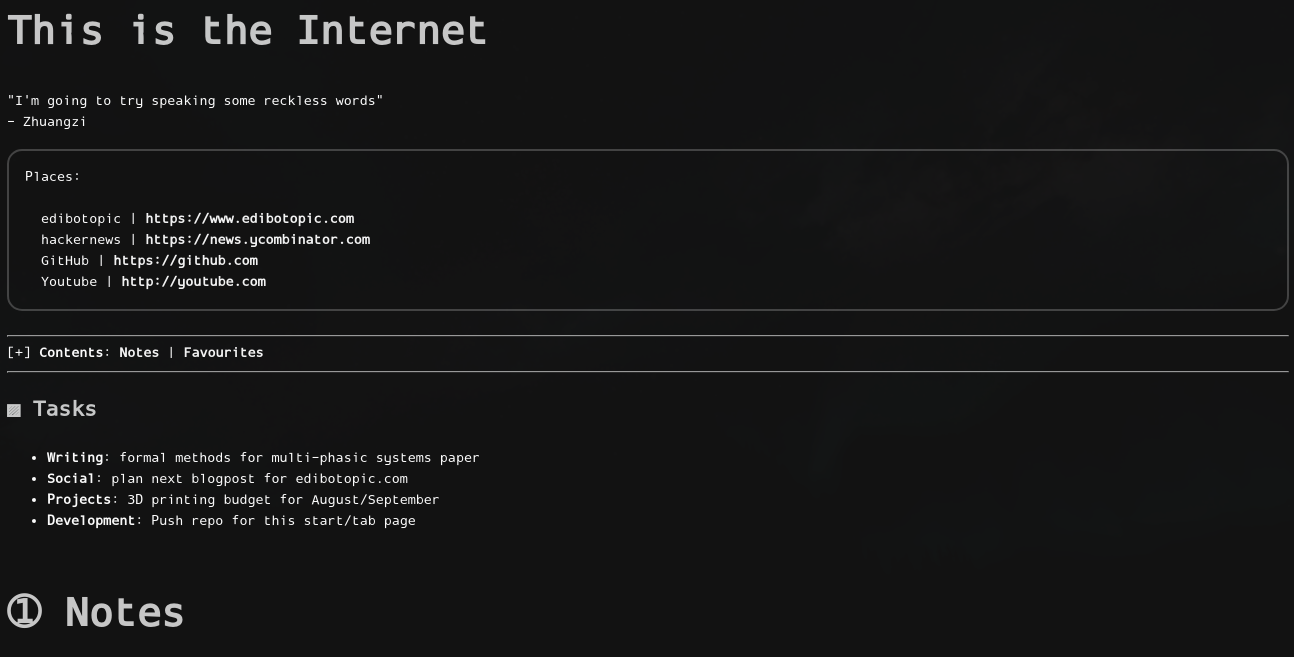1294x657 pixels.
Task: Click the Projects 3D printing budget item
Action: [243, 499]
